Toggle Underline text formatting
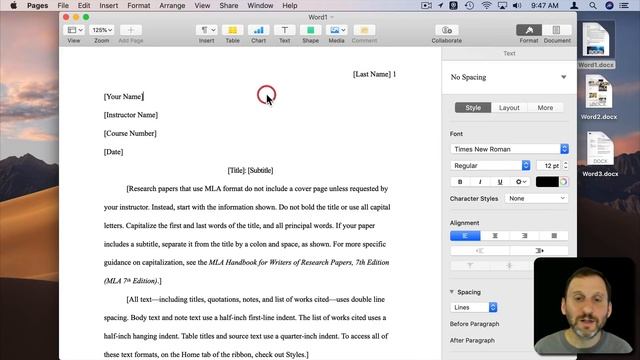 500,182
